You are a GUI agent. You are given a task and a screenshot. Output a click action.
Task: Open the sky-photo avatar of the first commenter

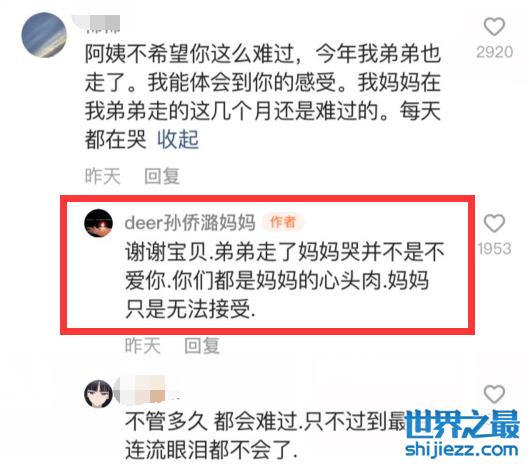(44, 35)
